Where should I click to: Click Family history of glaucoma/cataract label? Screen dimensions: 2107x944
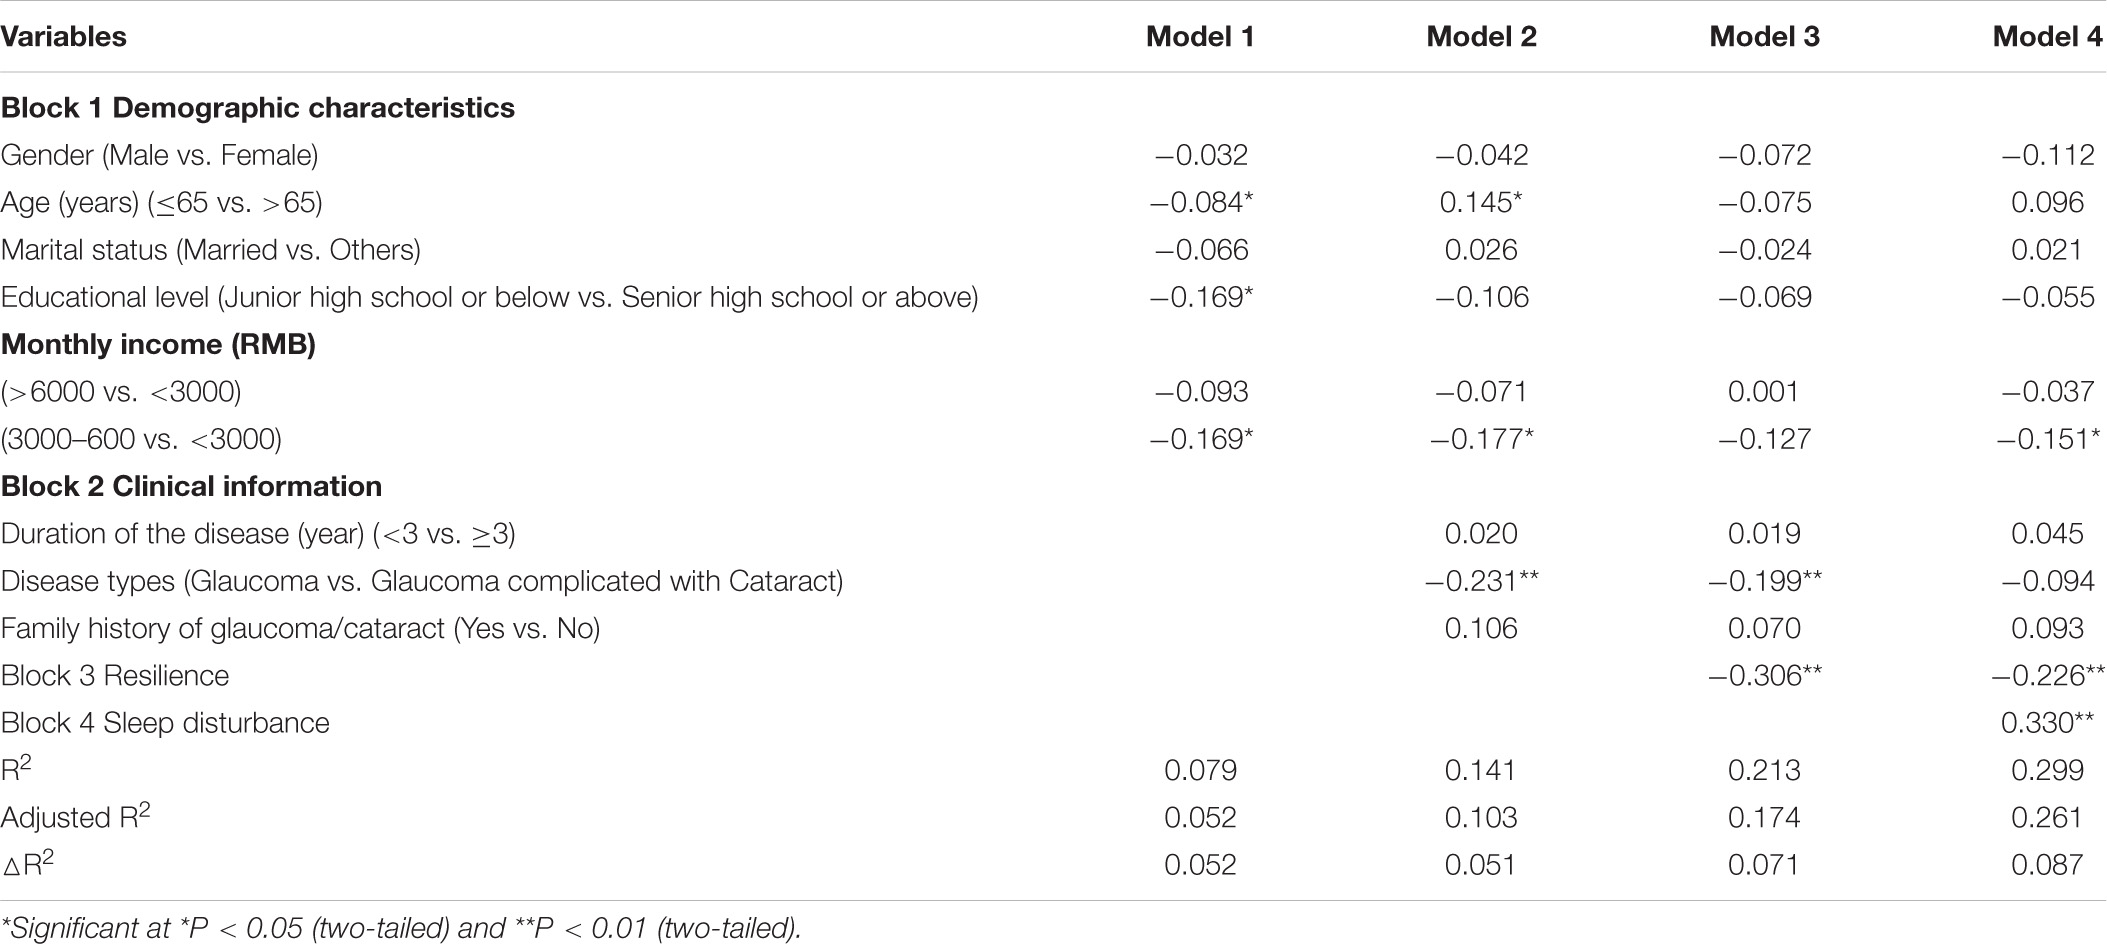[x=300, y=628]
